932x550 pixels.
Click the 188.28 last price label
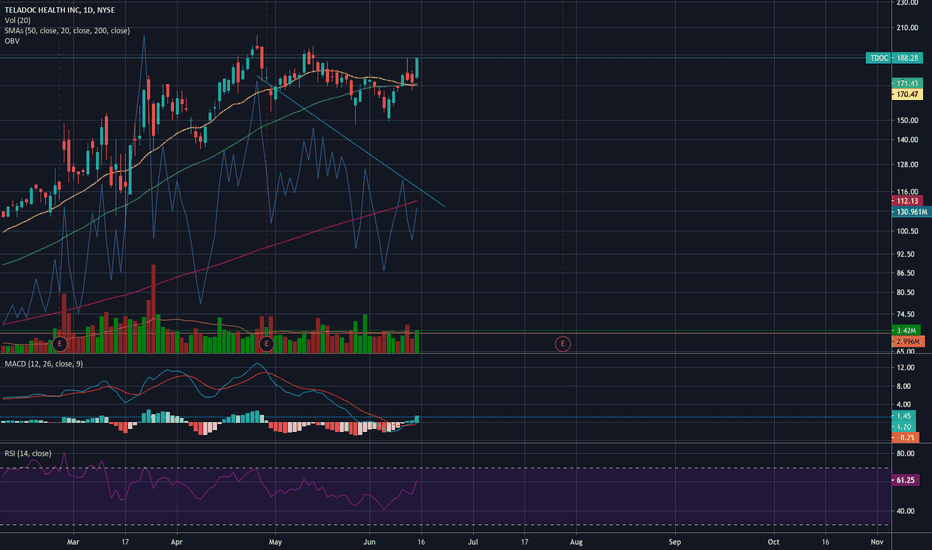point(908,58)
